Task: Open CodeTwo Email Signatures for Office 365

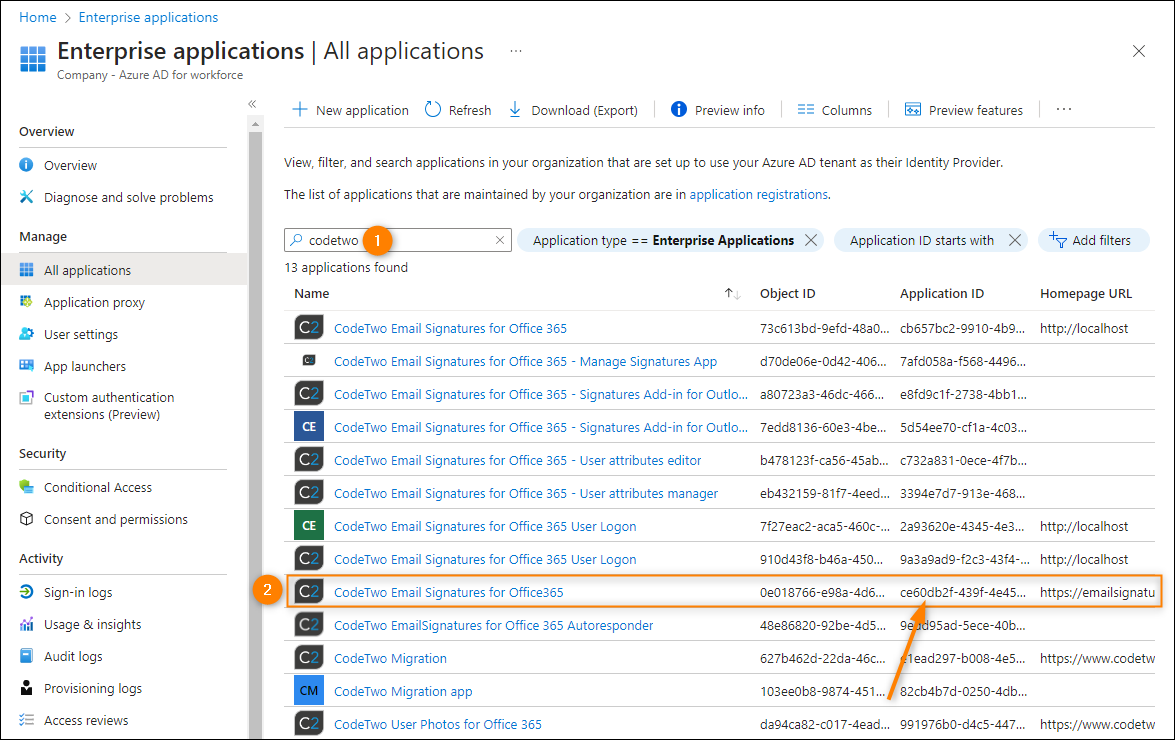Action: (x=450, y=329)
